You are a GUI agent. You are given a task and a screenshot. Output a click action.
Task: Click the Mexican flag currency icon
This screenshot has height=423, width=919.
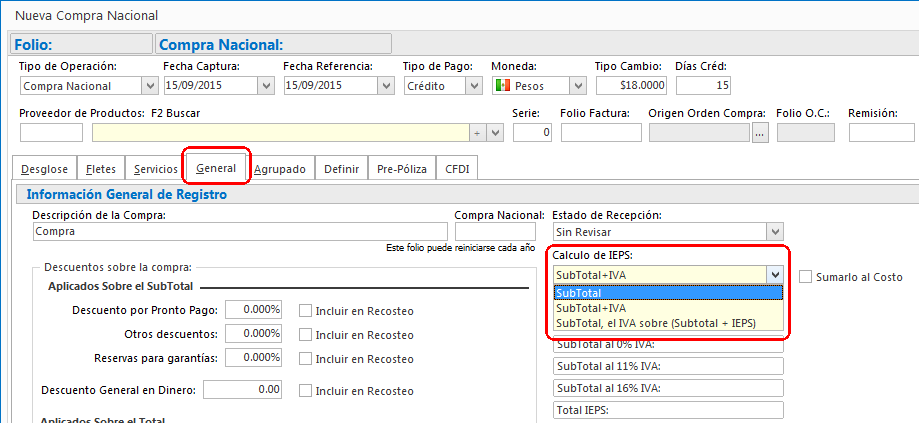pyautogui.click(x=502, y=86)
